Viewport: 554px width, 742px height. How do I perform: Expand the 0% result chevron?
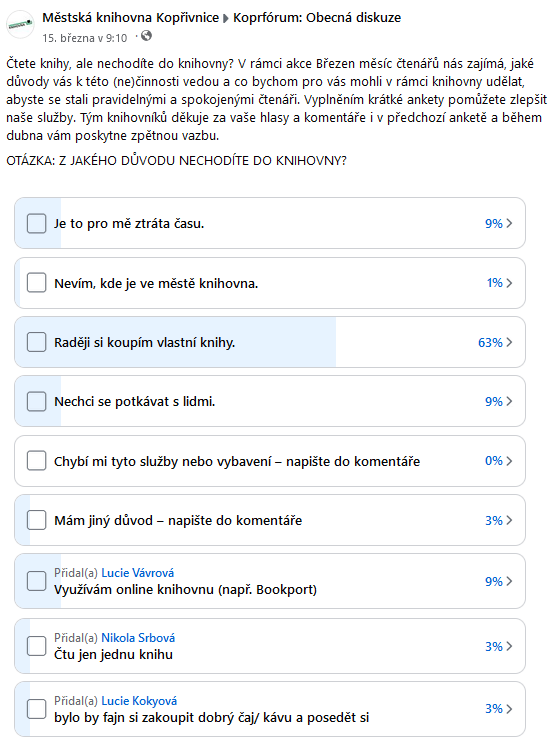(x=509, y=461)
